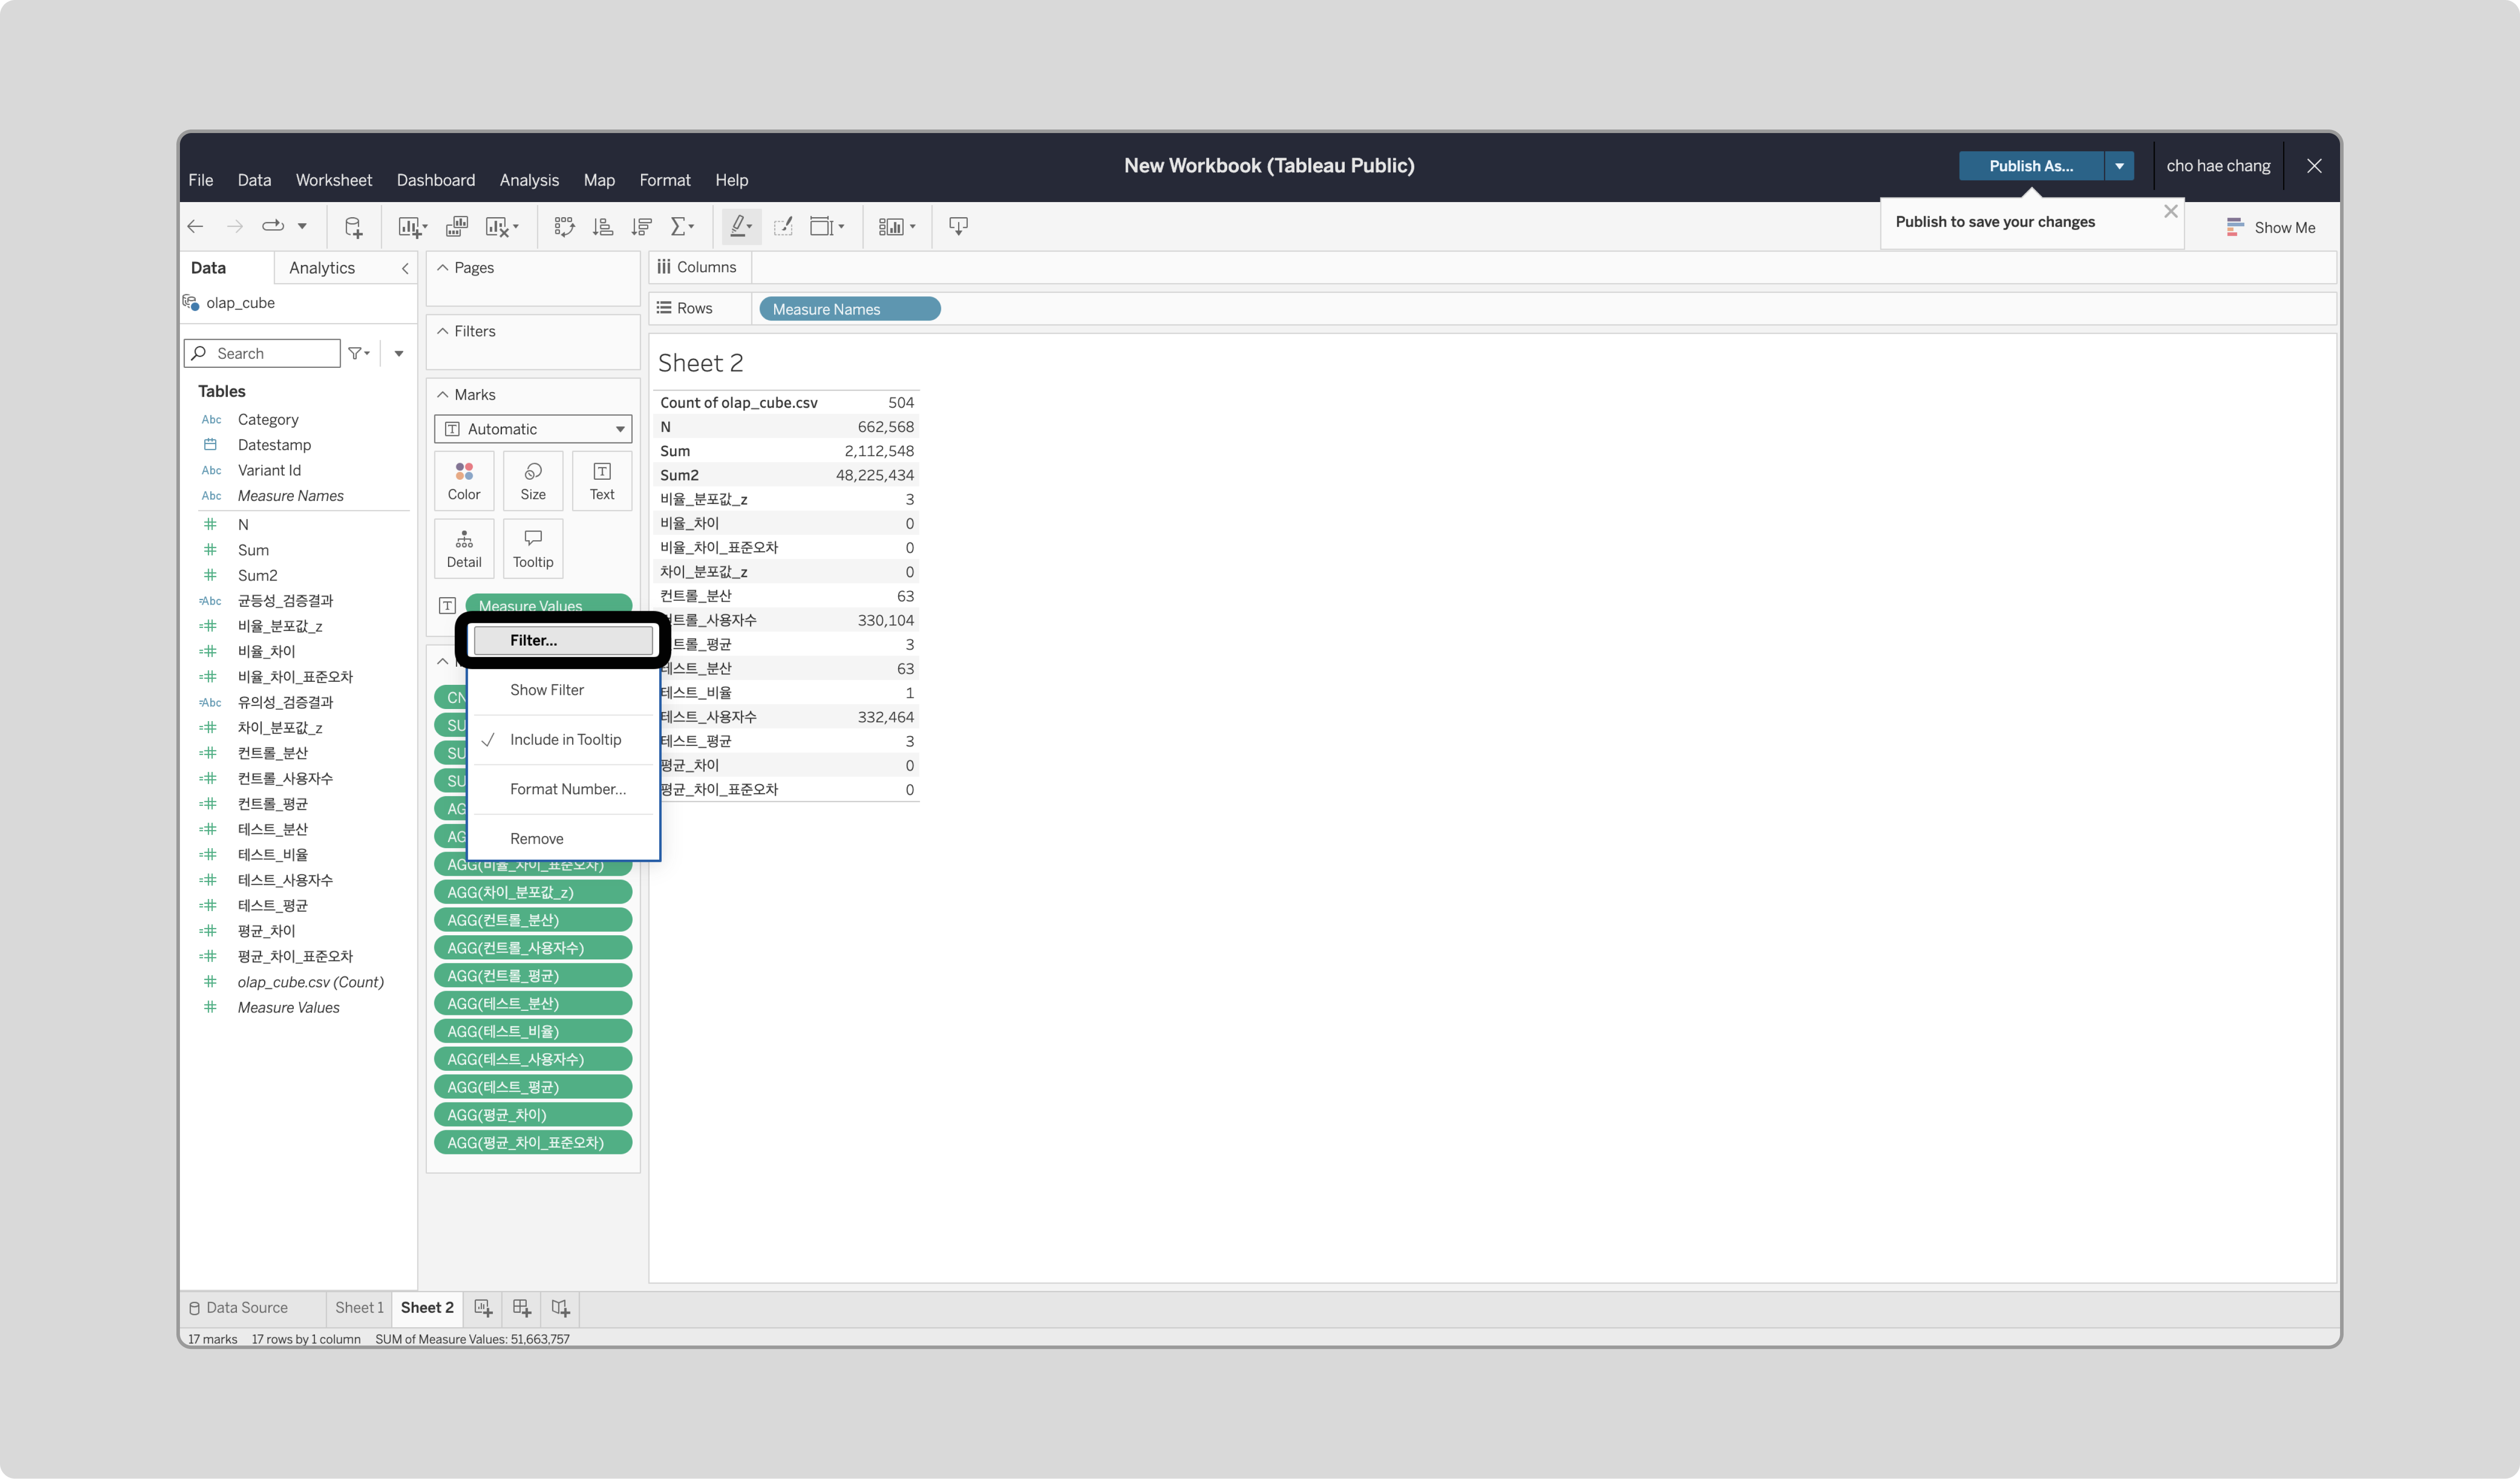The image size is (2520, 1479).
Task: Open the File menu
Action: click(200, 180)
